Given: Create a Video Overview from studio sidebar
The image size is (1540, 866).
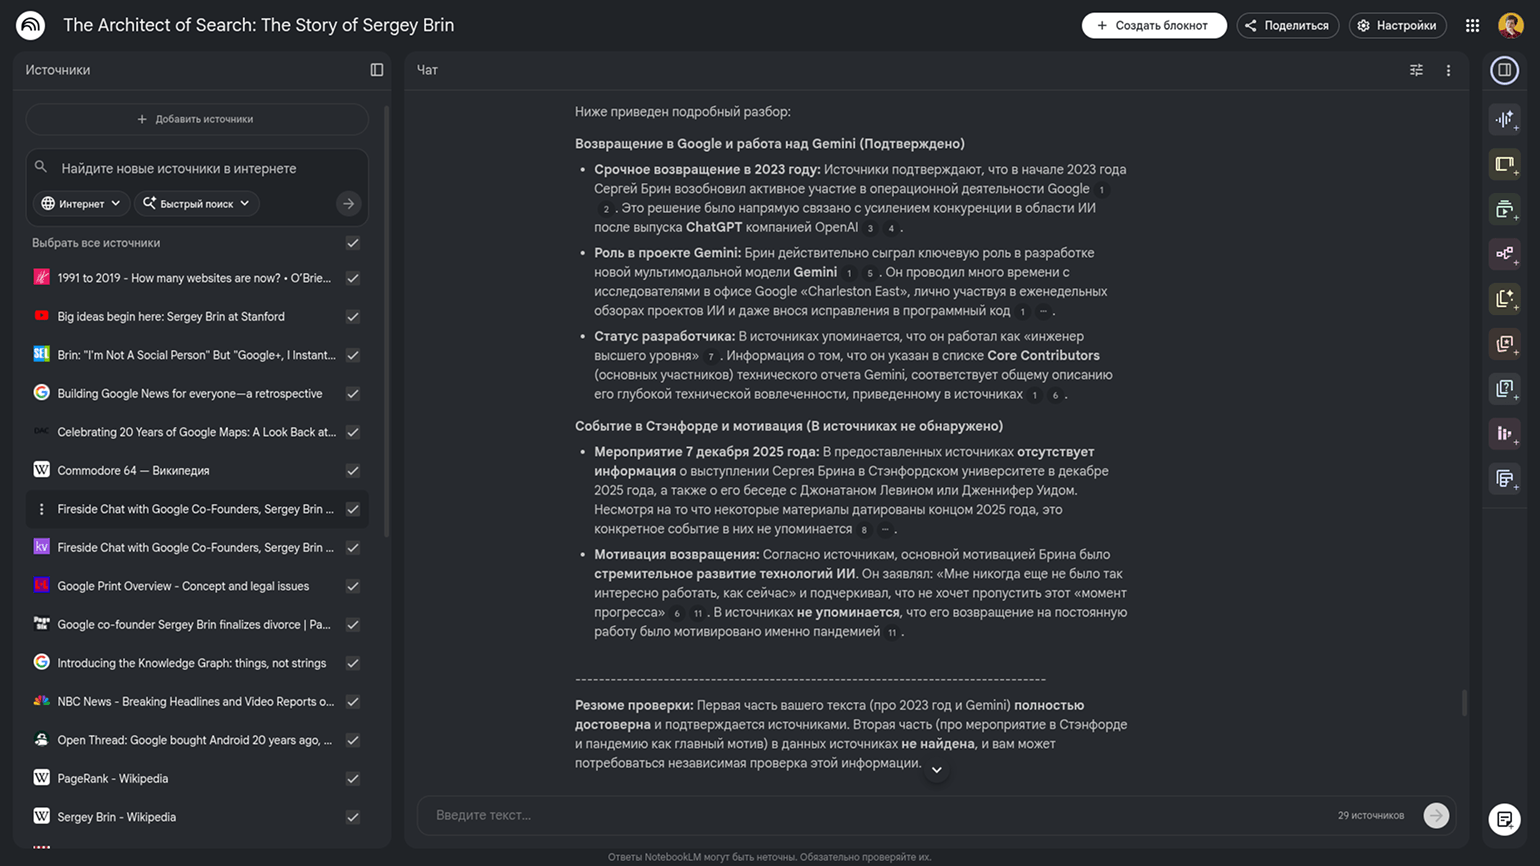Looking at the screenshot, I should click(x=1504, y=209).
